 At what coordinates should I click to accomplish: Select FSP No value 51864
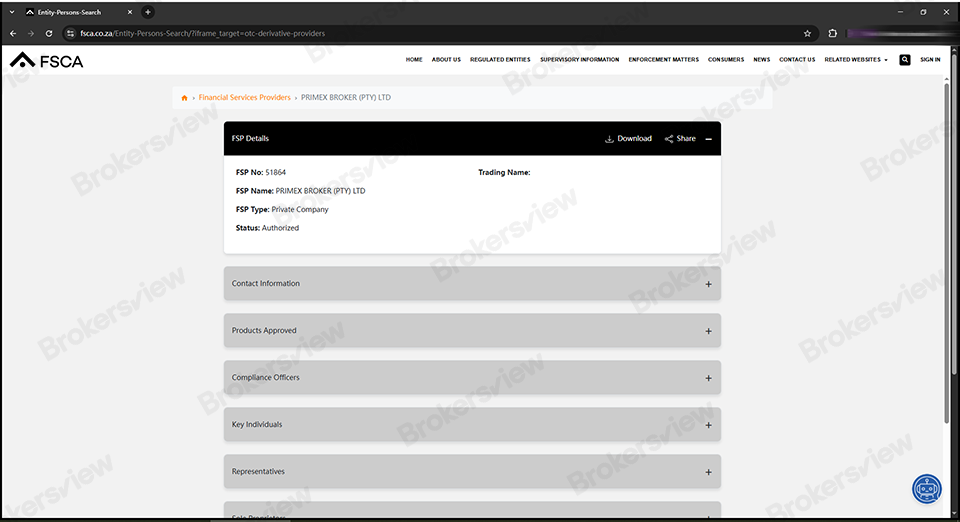(276, 173)
